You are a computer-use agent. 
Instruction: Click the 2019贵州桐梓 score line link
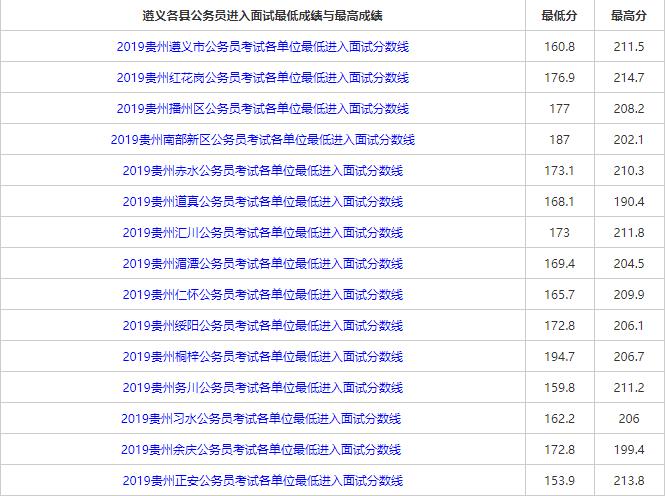pos(262,356)
